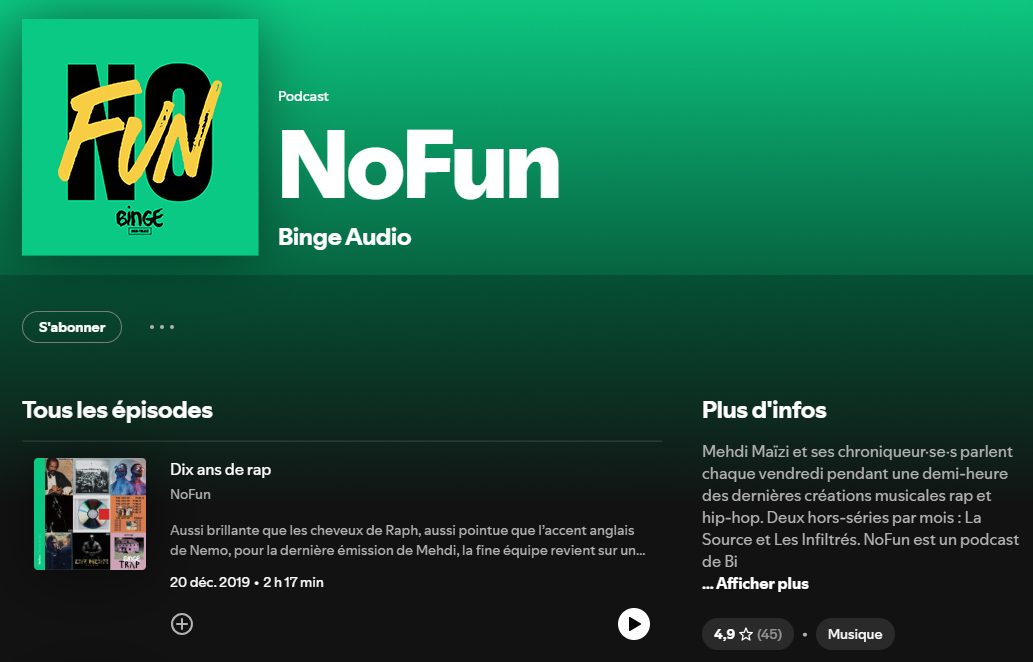
Task: Click the star icon in the rating chip
Action: 745,634
